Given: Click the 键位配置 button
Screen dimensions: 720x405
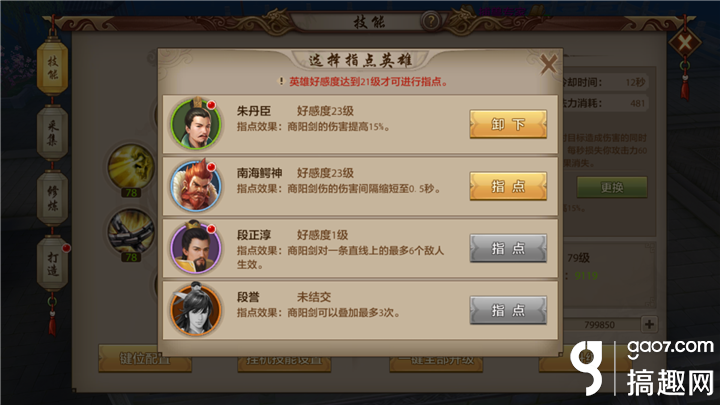Looking at the screenshot, I should (x=145, y=359).
